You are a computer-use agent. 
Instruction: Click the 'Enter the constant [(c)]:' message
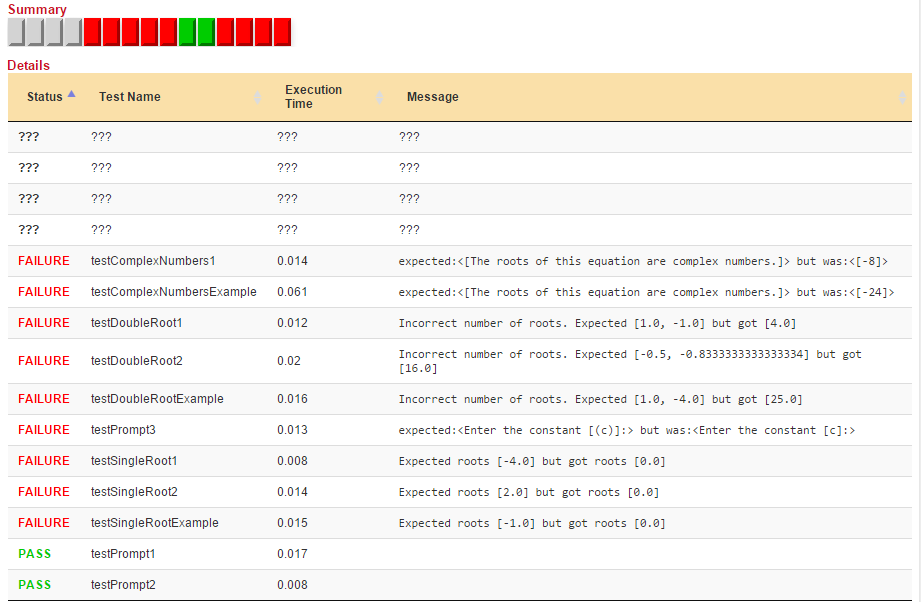[627, 431]
